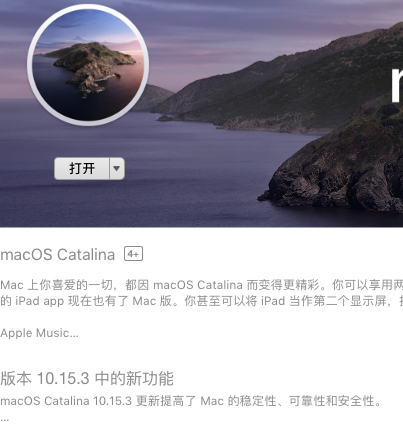Viewport: 403px width, 425px height.
Task: Click the large white letter on the banner
Action: coord(397,83)
